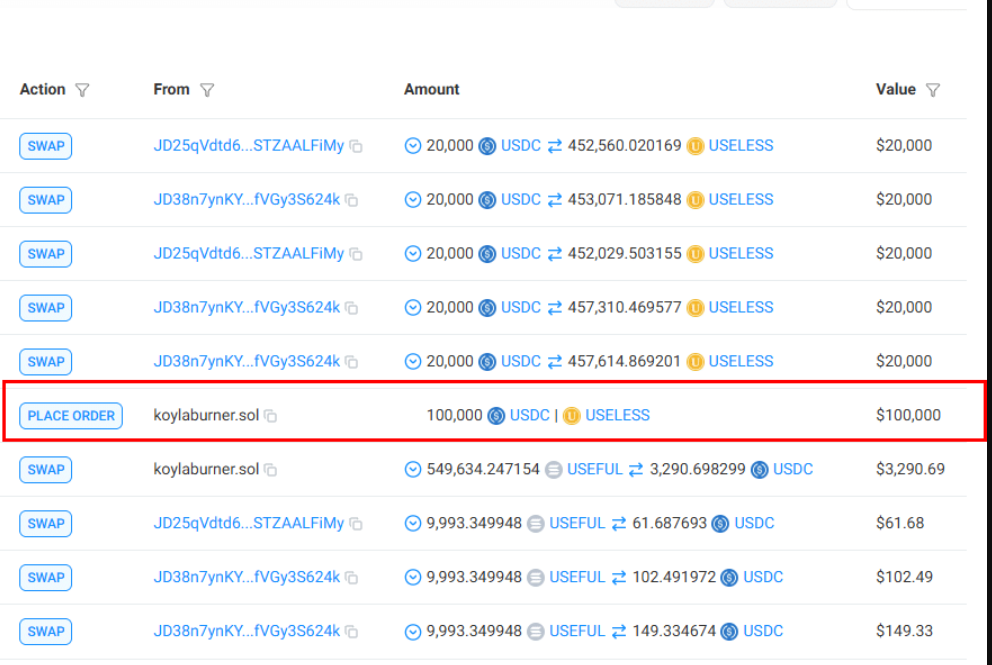
Task: Click USEFUL token icon in the $61.68 row
Action: point(536,524)
